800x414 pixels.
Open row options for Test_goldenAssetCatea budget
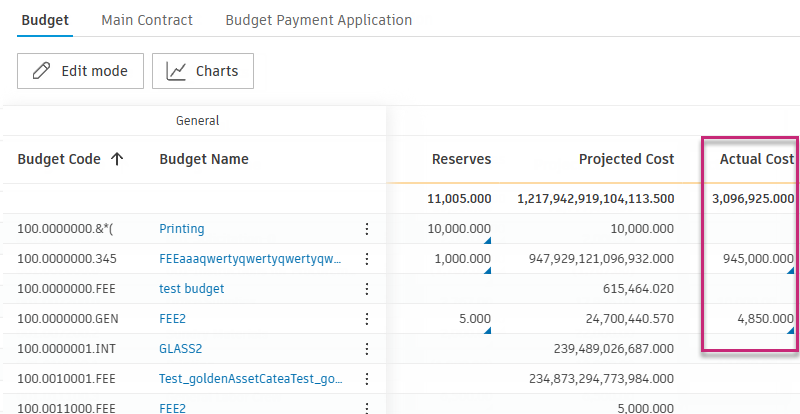tap(366, 379)
